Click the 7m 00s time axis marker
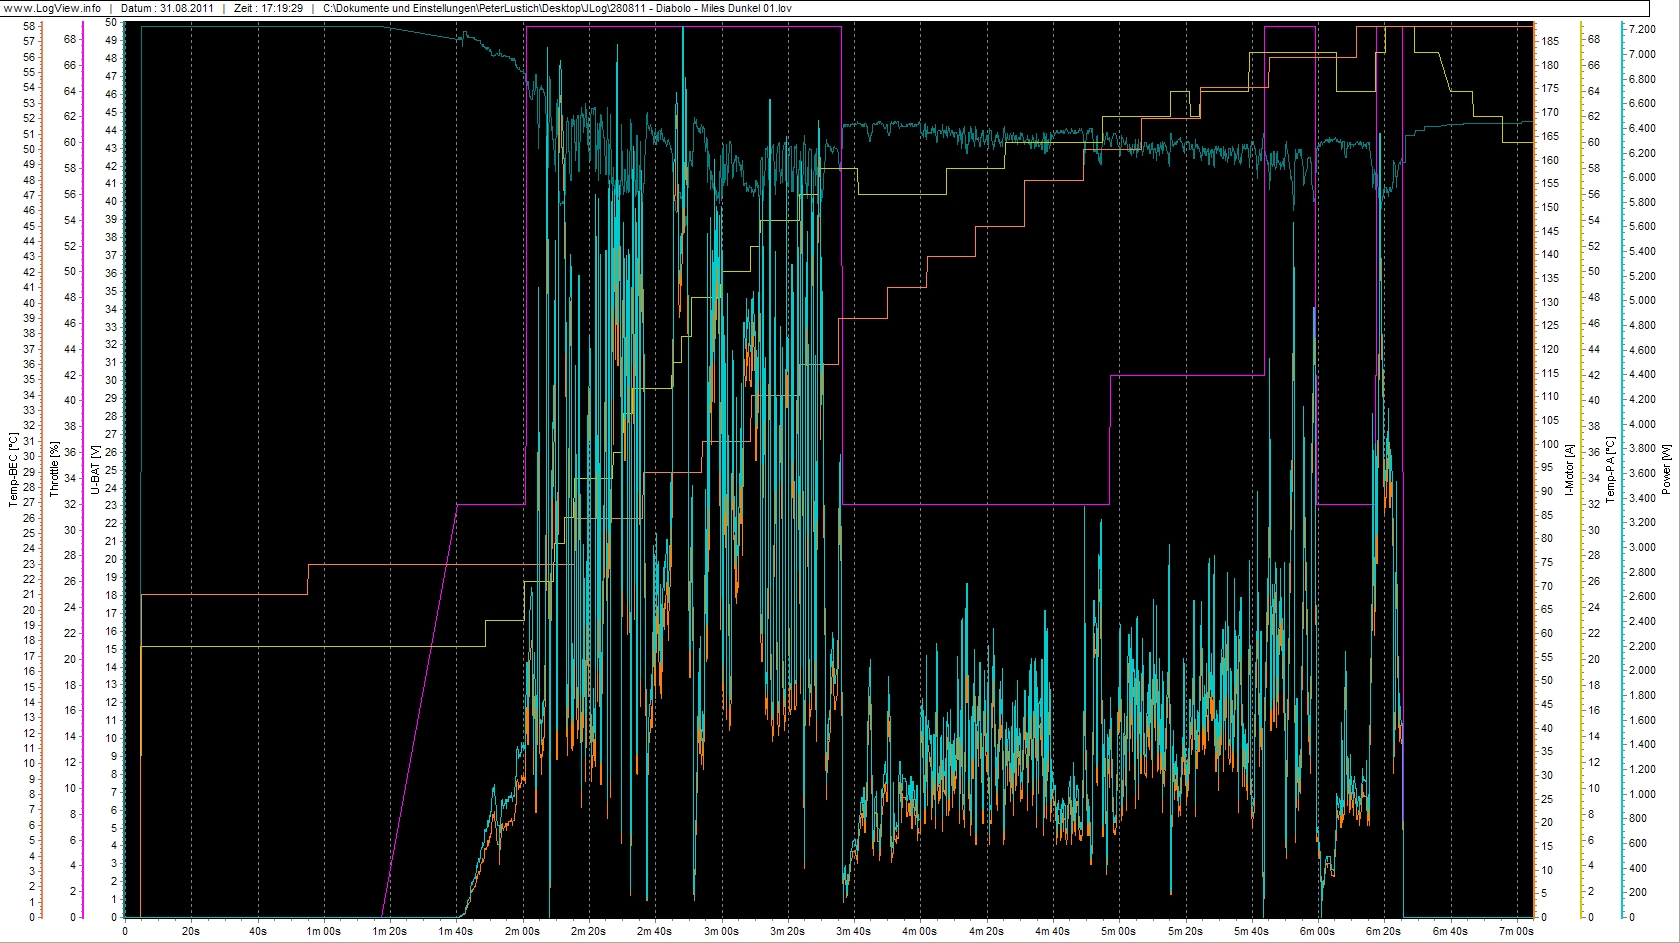This screenshot has width=1680, height=943. coord(1516,931)
